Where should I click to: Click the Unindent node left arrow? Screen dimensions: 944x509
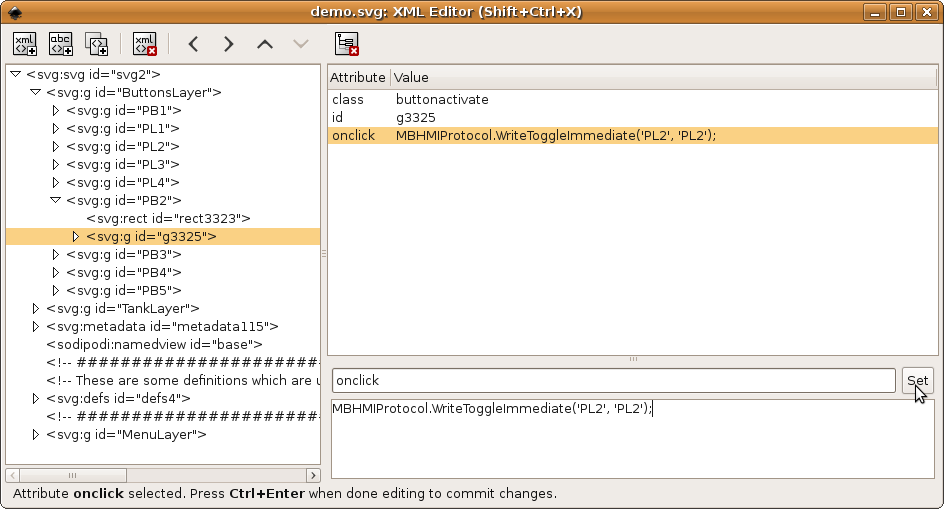(193, 44)
